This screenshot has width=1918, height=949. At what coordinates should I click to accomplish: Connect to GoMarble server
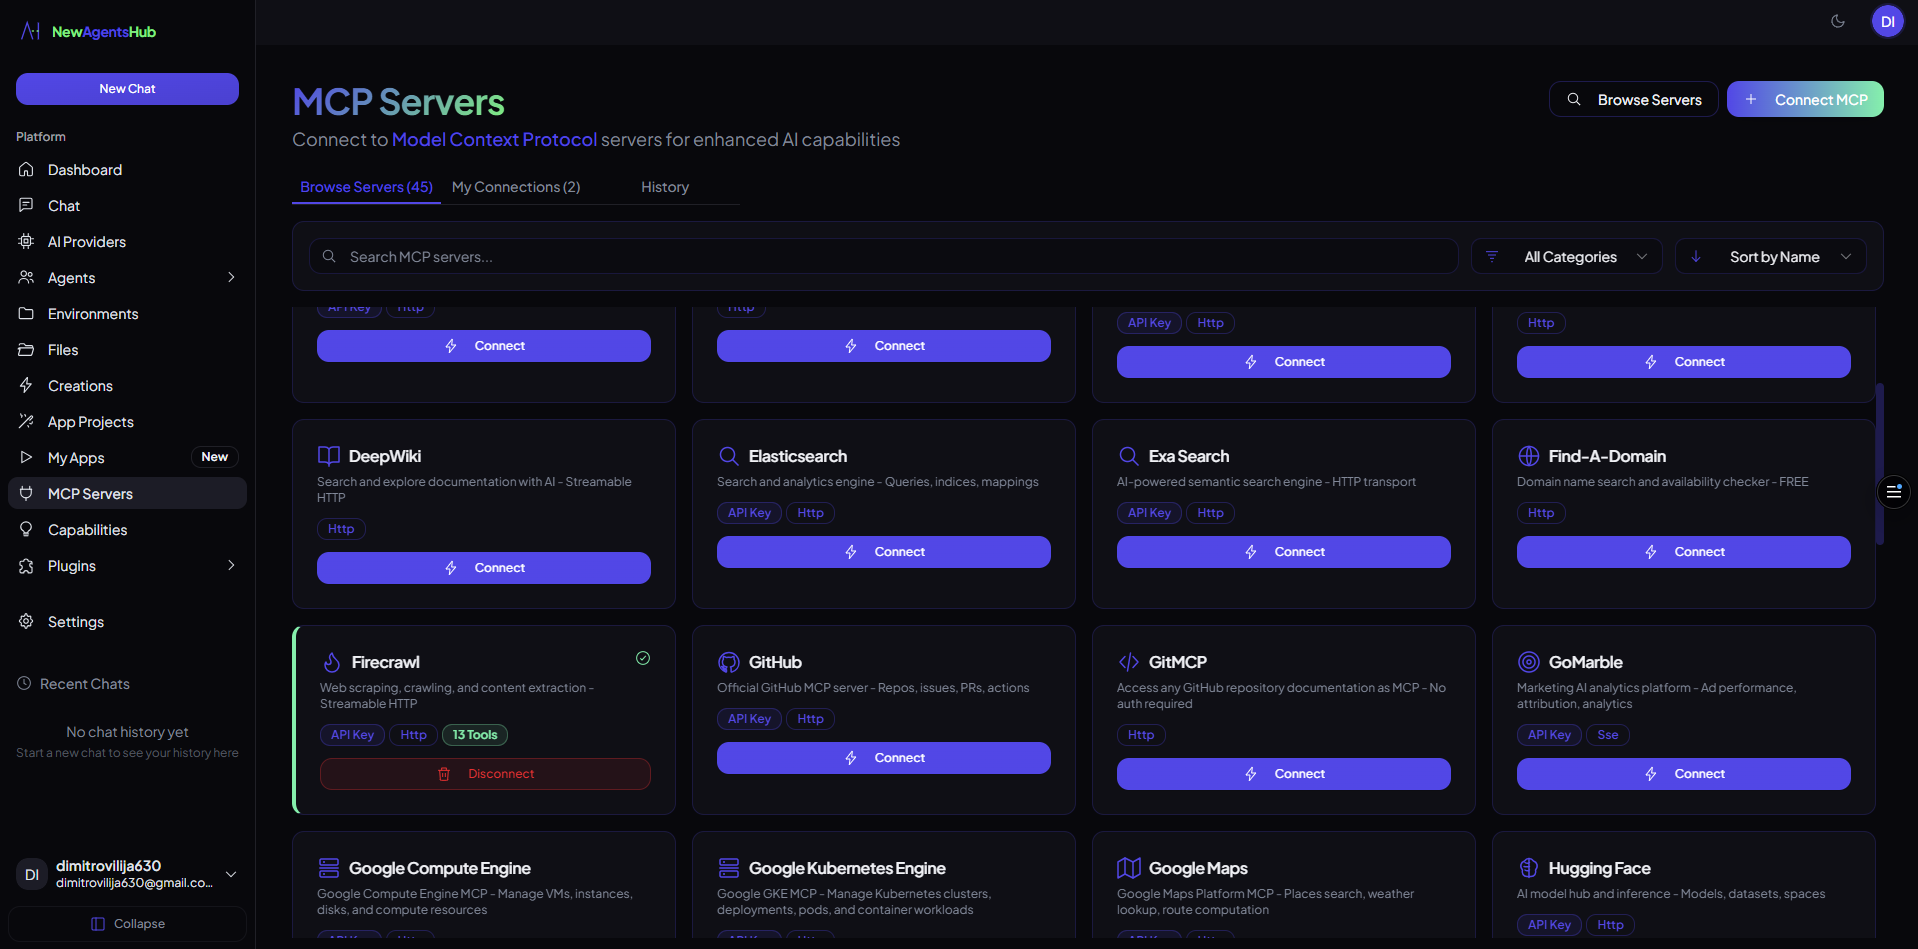pyautogui.click(x=1684, y=774)
